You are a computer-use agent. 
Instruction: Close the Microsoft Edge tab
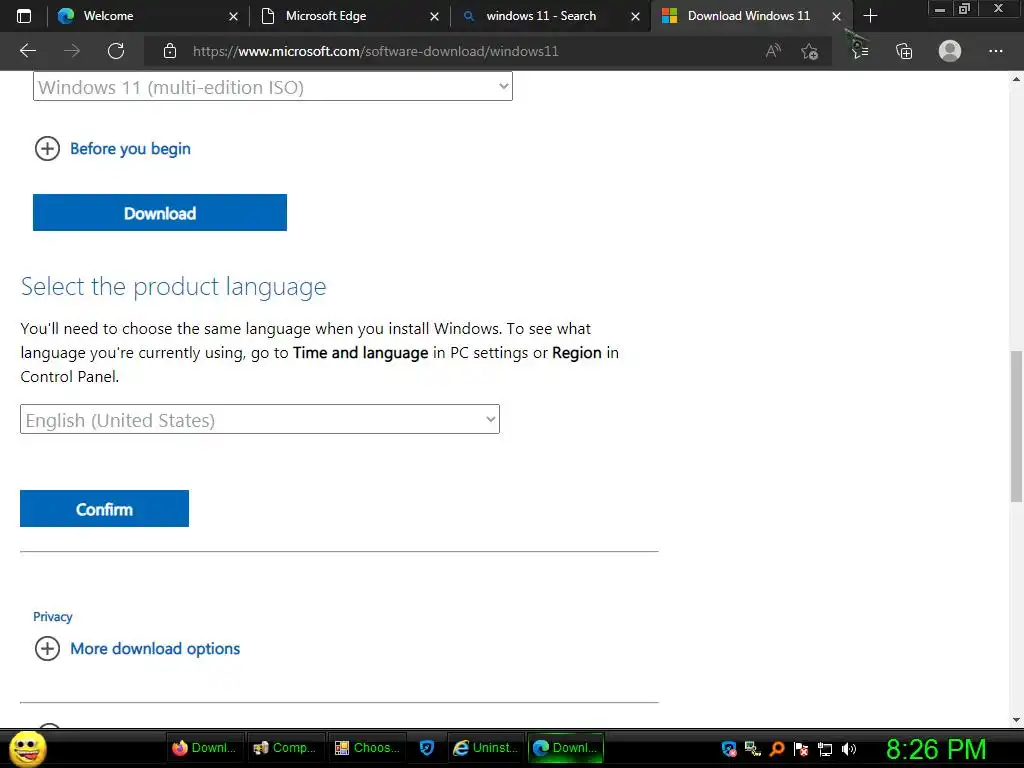coord(434,17)
